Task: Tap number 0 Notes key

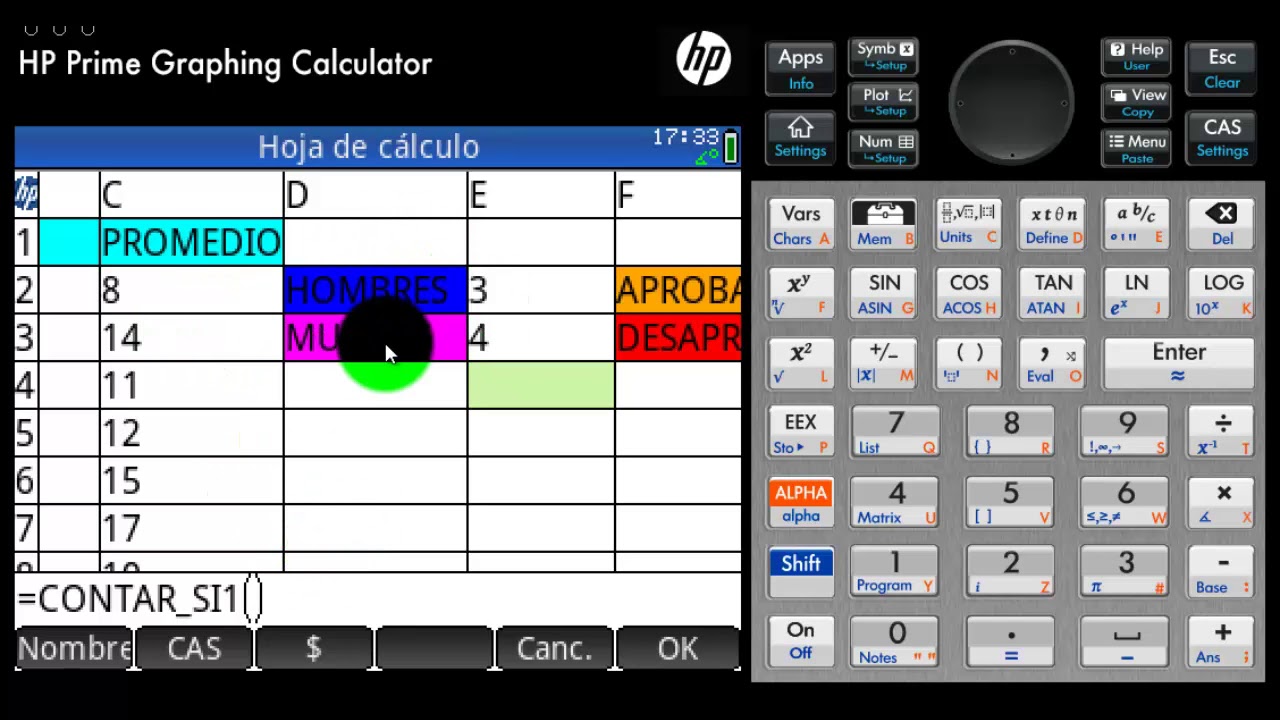Action: 895,642
